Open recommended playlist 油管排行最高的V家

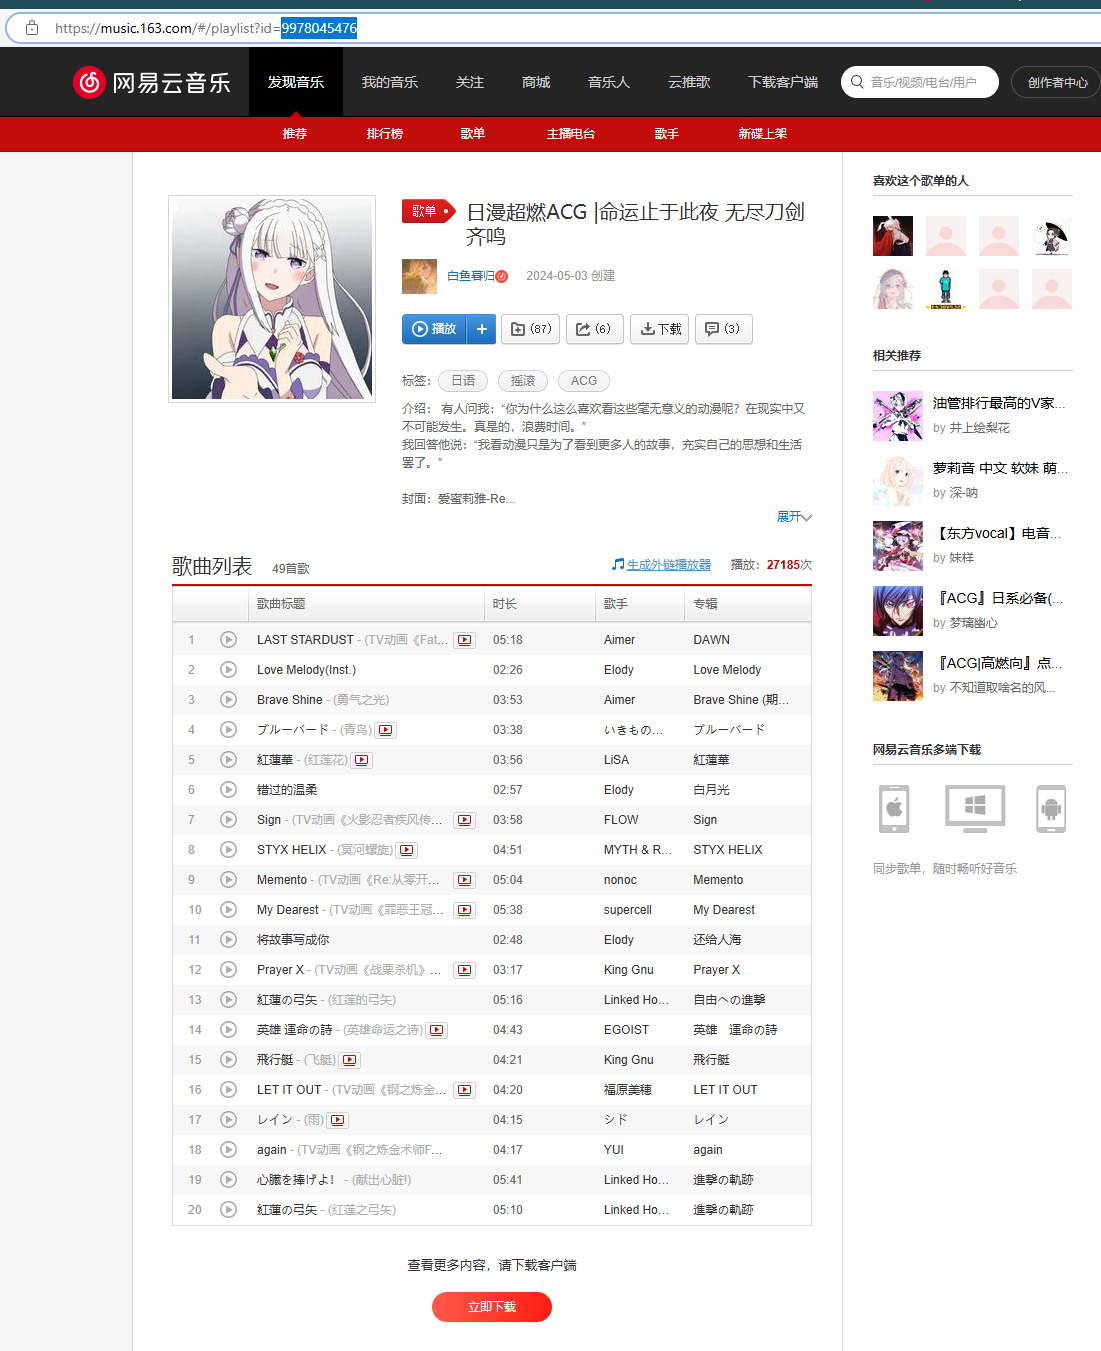pos(998,403)
